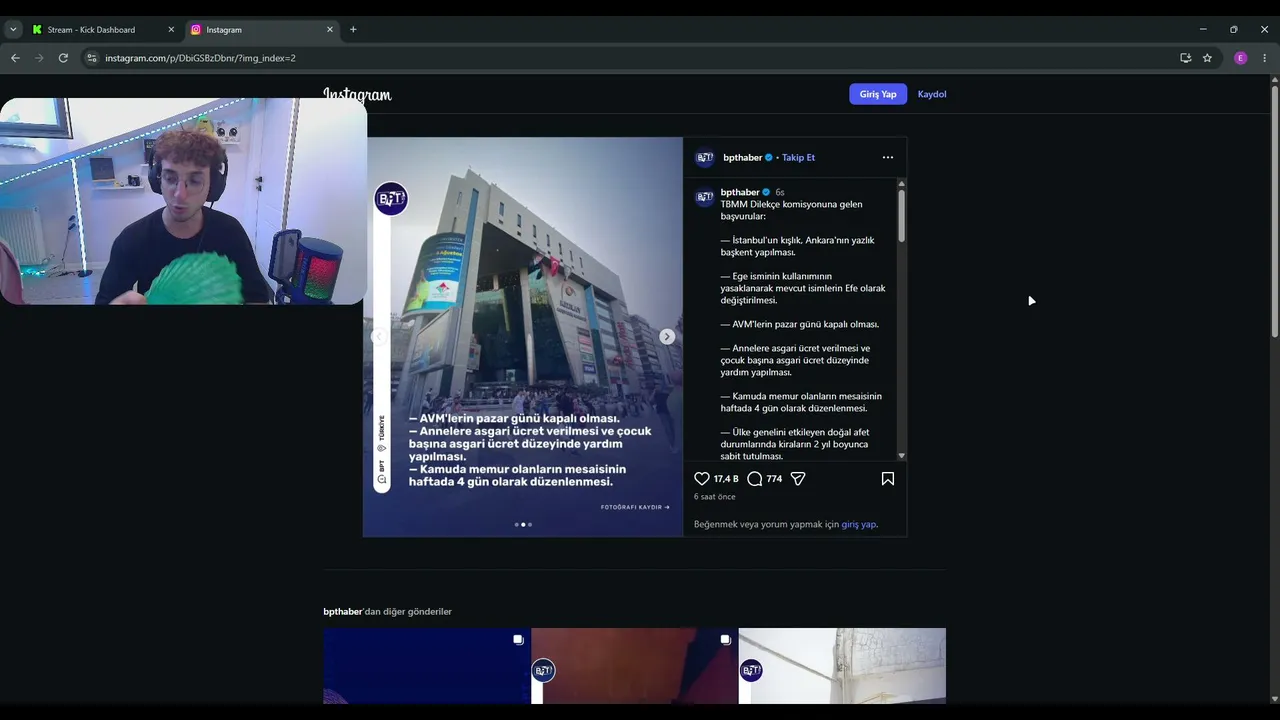Image resolution: width=1280 pixels, height=720 pixels.
Task: Click the 6 saat önce timestamp
Action: pos(715,497)
